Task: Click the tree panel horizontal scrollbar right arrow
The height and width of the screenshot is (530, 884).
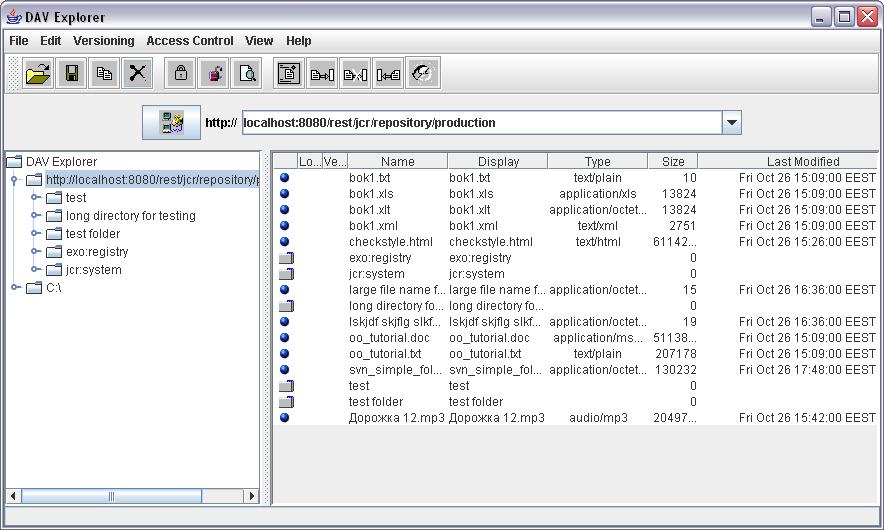Action: (252, 496)
